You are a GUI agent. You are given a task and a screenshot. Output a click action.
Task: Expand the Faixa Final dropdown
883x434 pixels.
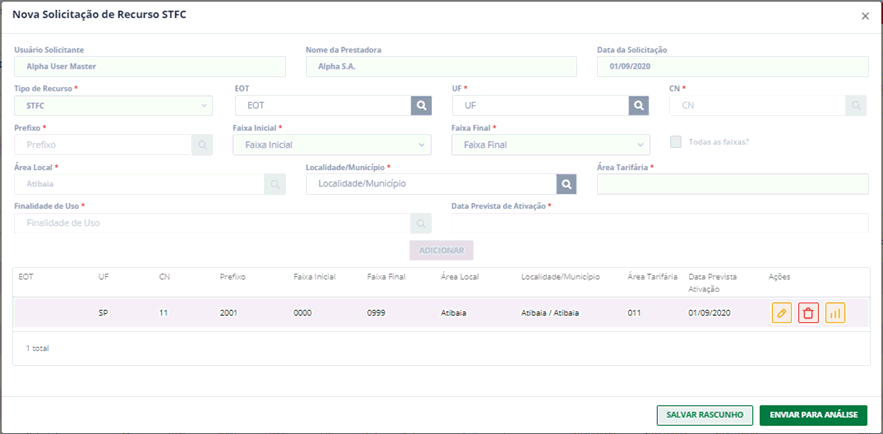(551, 145)
